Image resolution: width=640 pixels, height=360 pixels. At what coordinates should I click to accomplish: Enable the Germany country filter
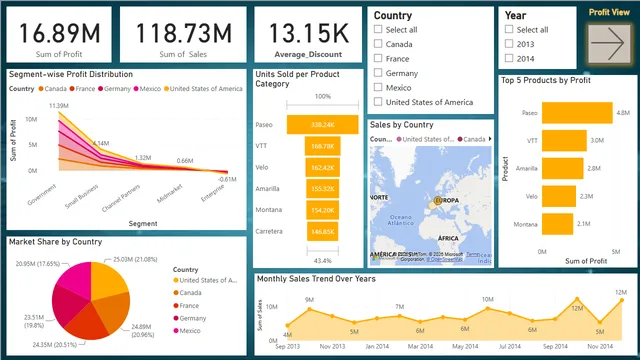tap(378, 73)
